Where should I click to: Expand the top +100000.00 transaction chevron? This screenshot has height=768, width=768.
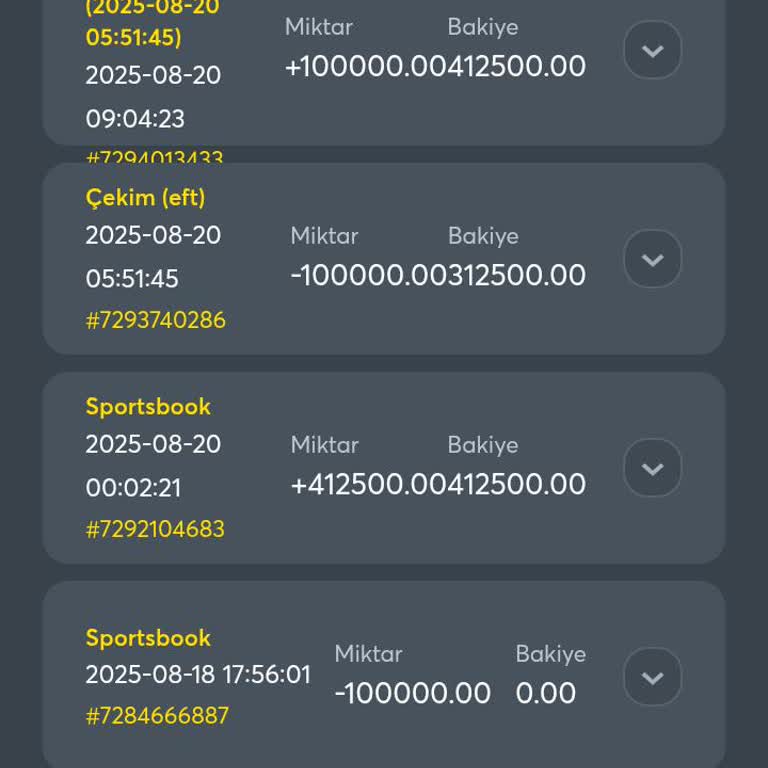tap(652, 50)
